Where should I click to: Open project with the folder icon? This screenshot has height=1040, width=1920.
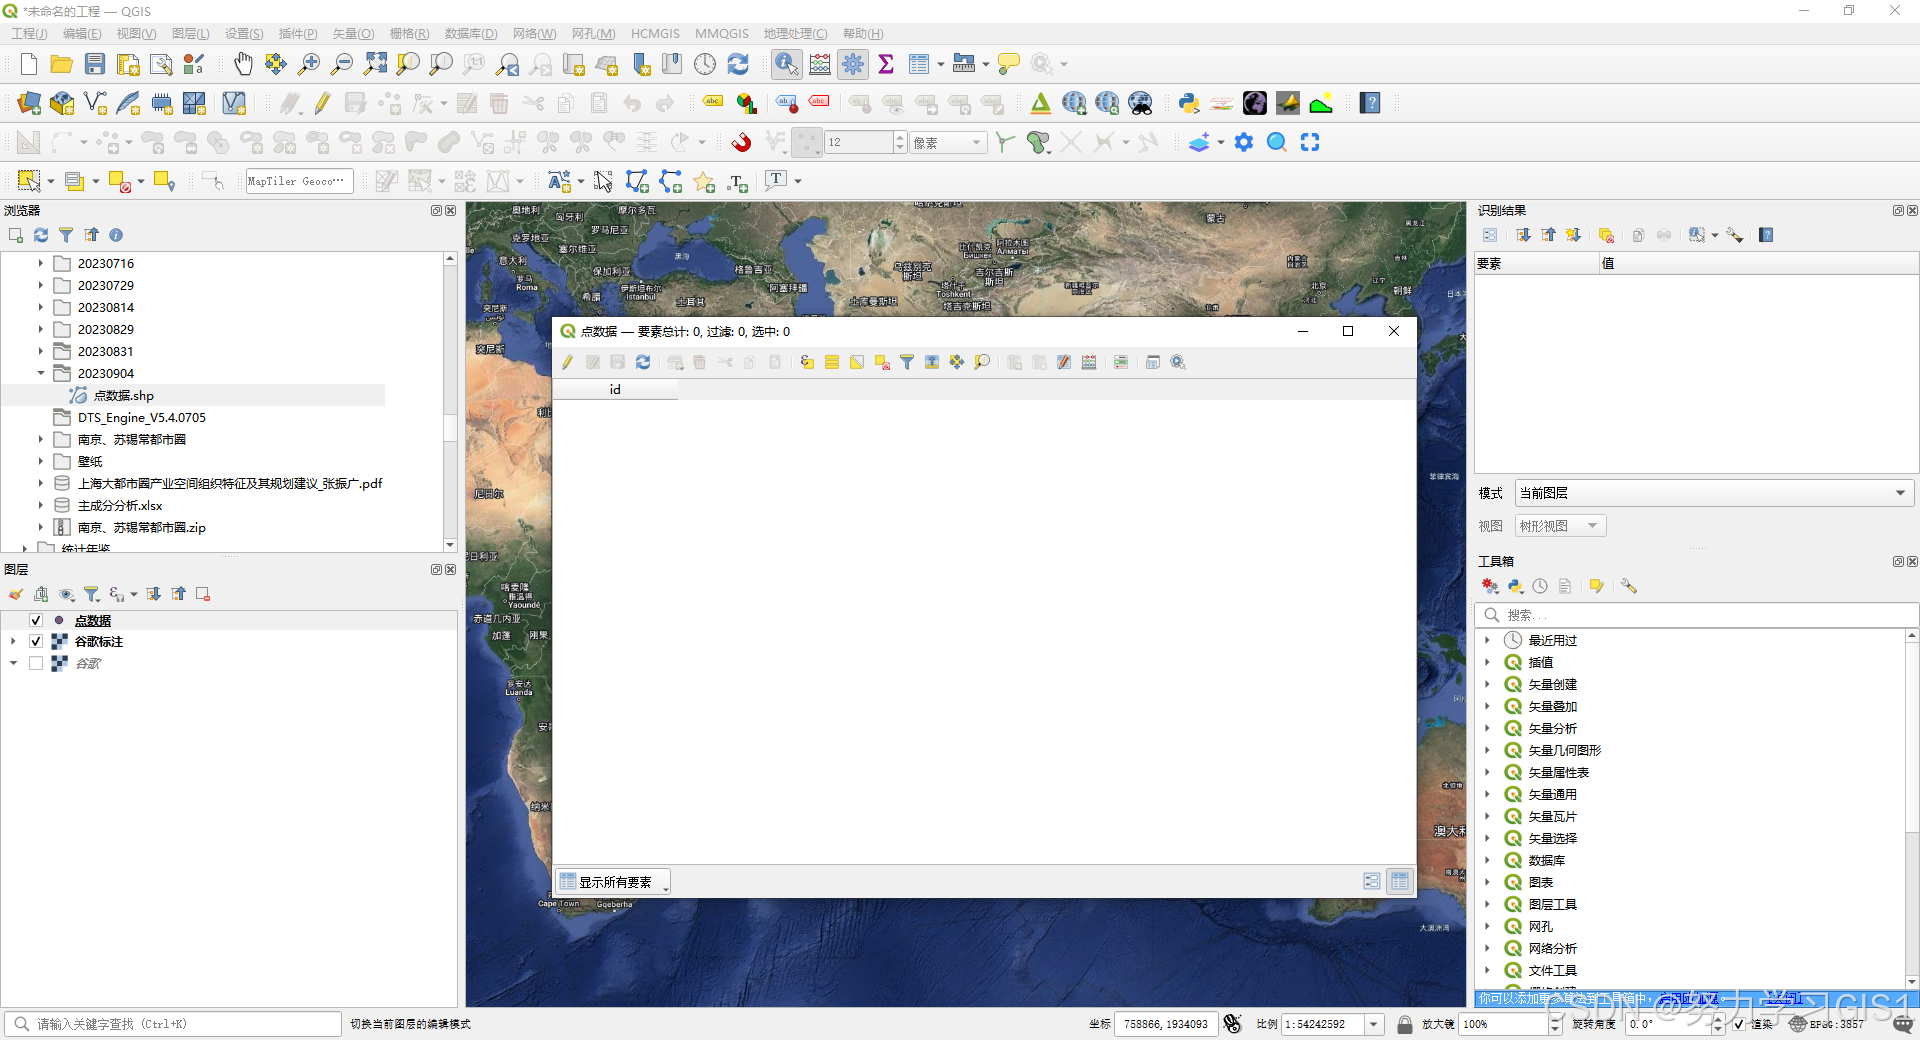61,65
